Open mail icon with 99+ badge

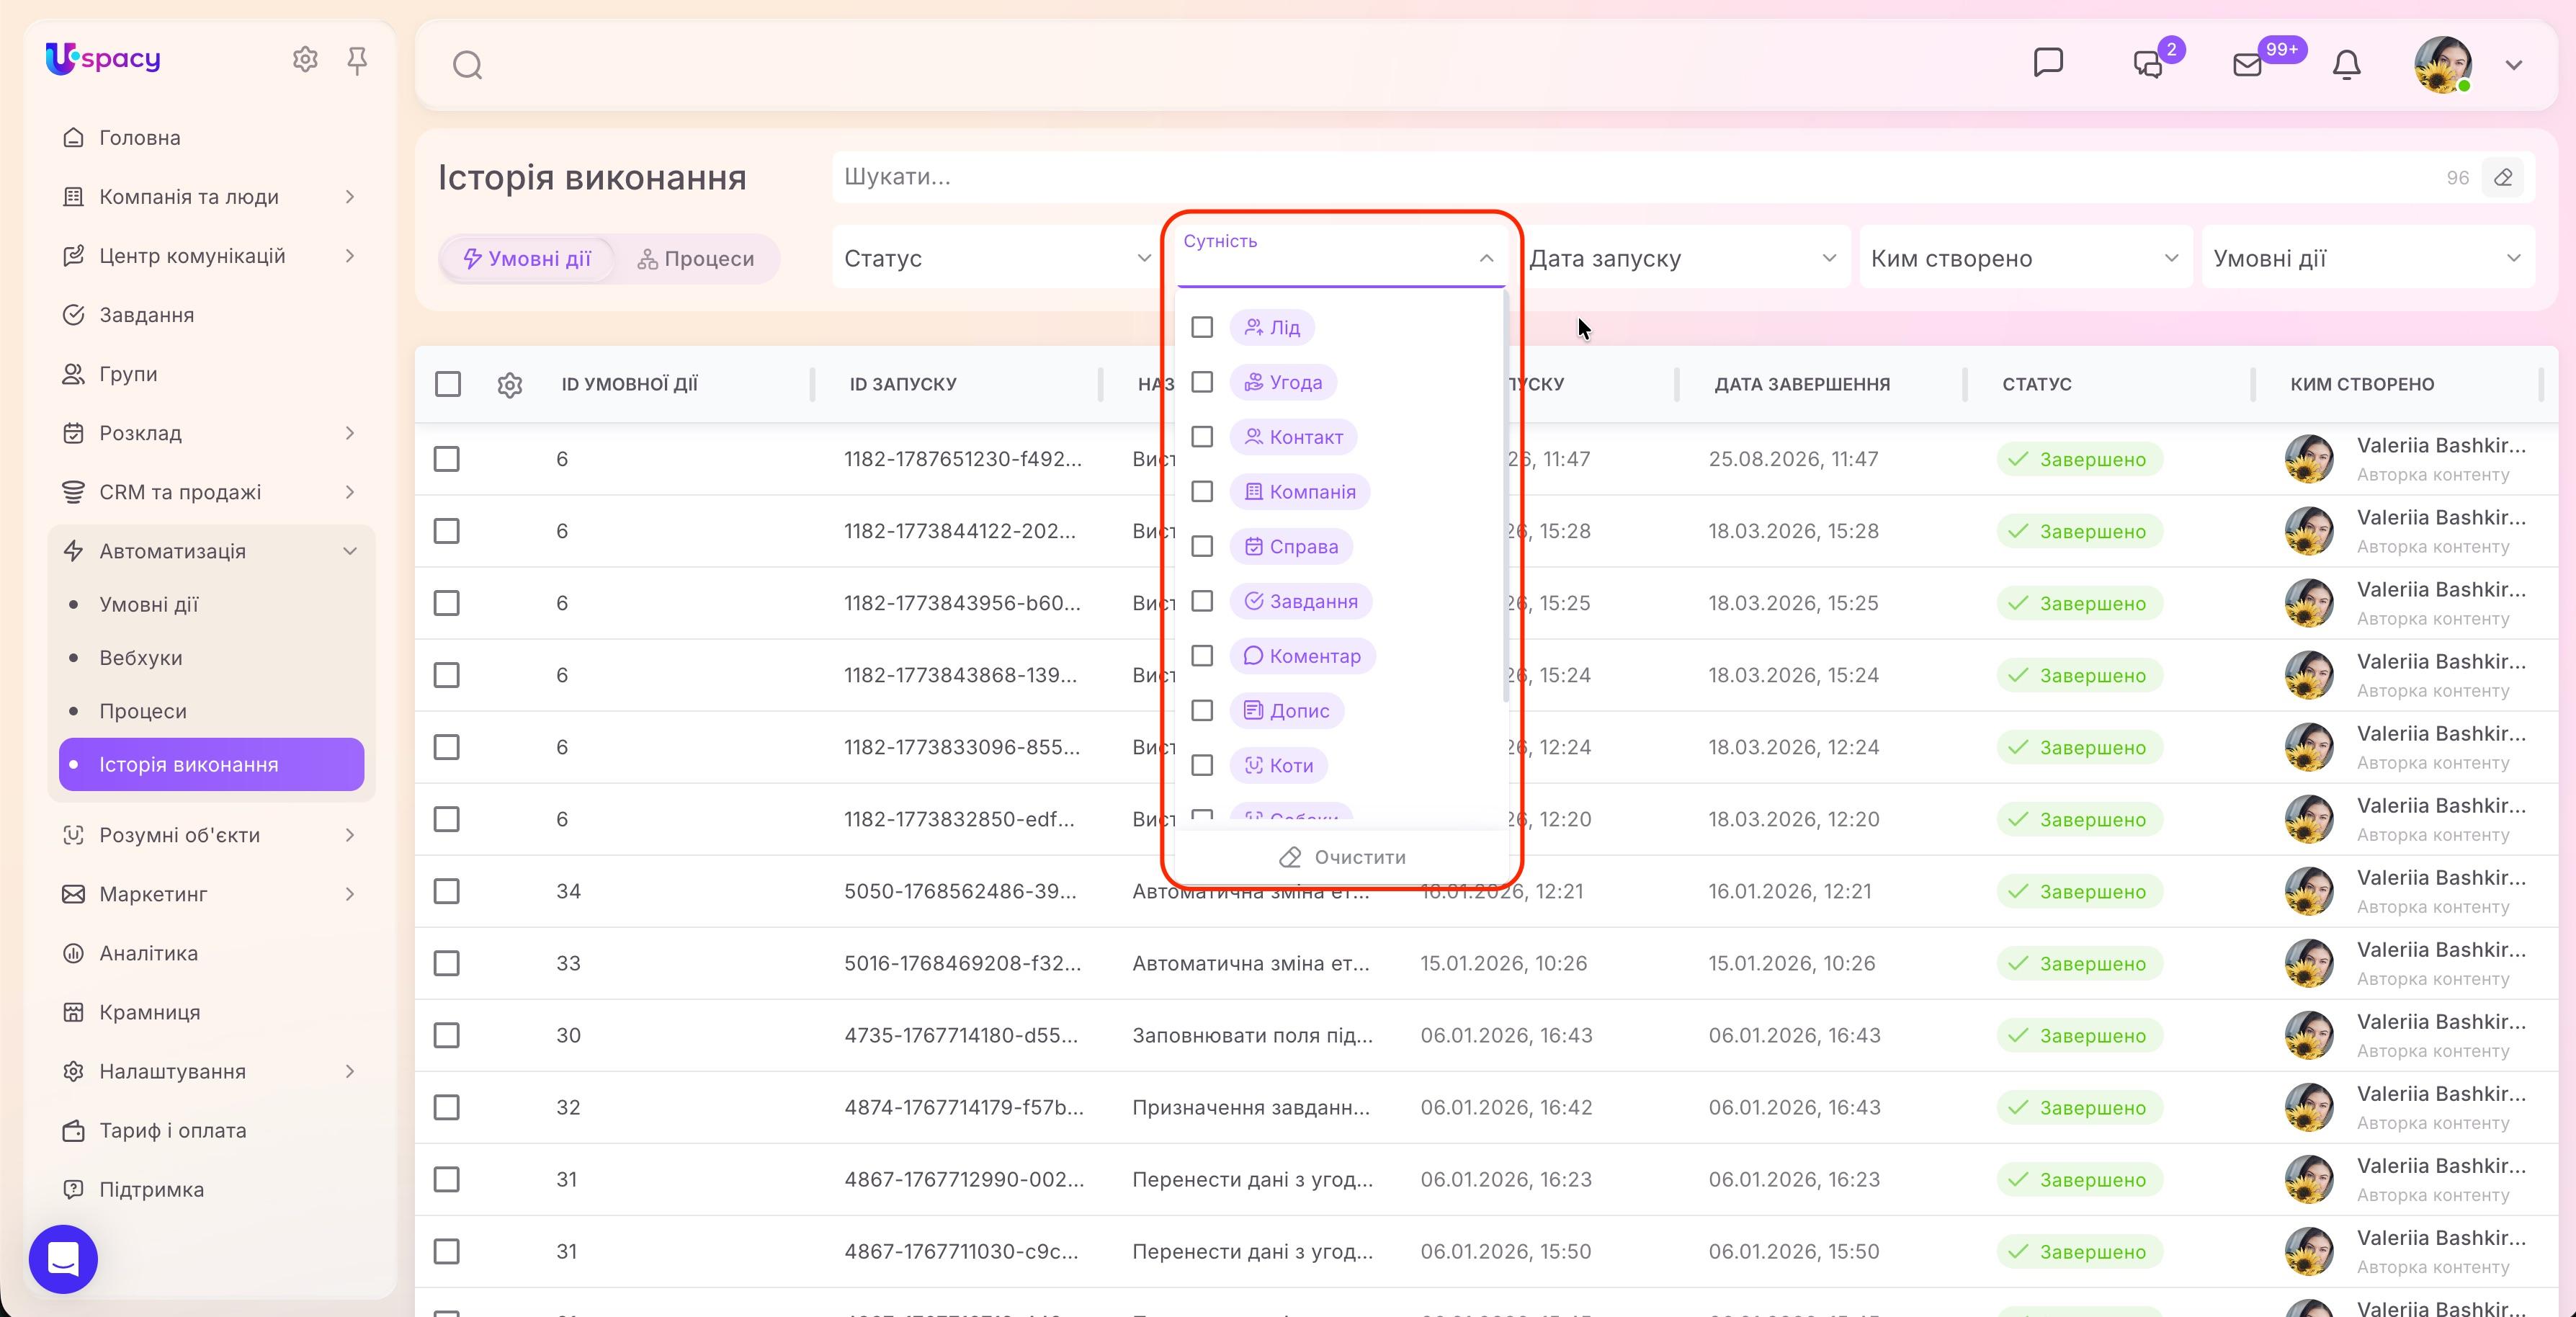2247,65
